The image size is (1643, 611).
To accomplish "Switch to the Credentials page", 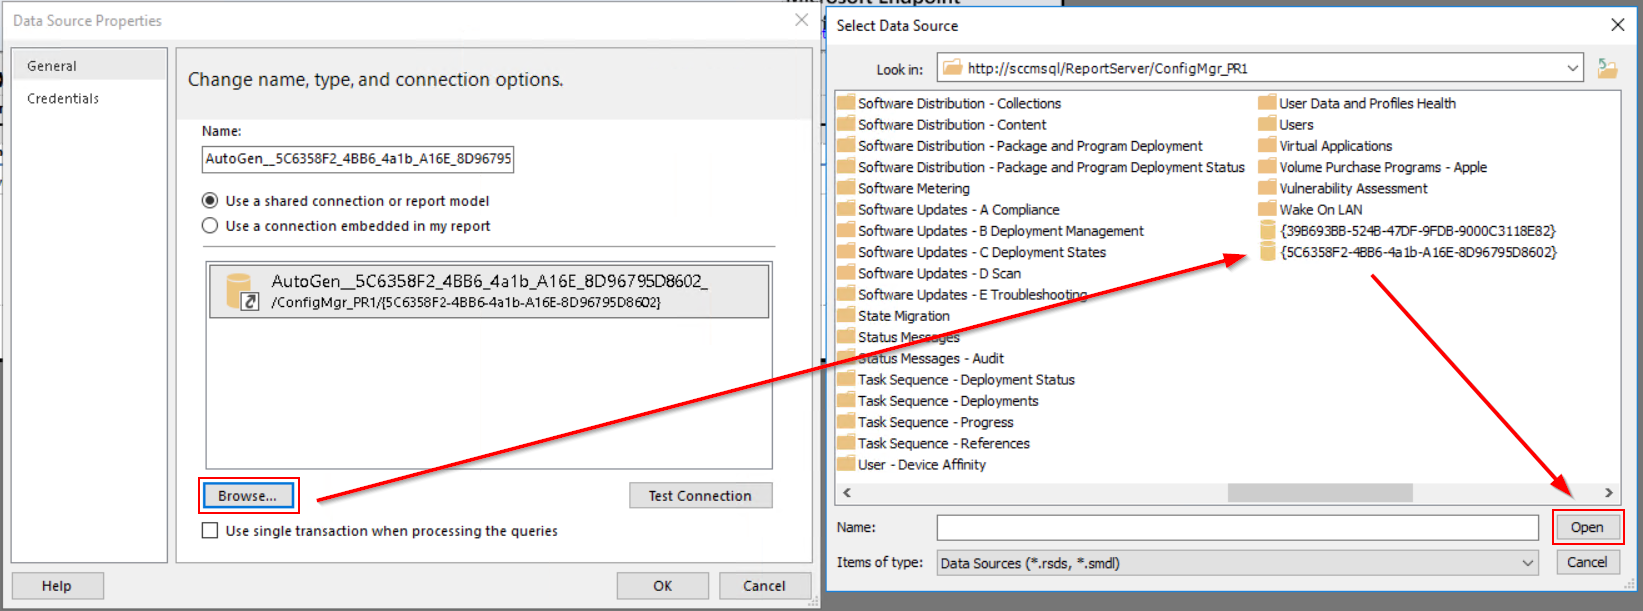I will tap(63, 99).
